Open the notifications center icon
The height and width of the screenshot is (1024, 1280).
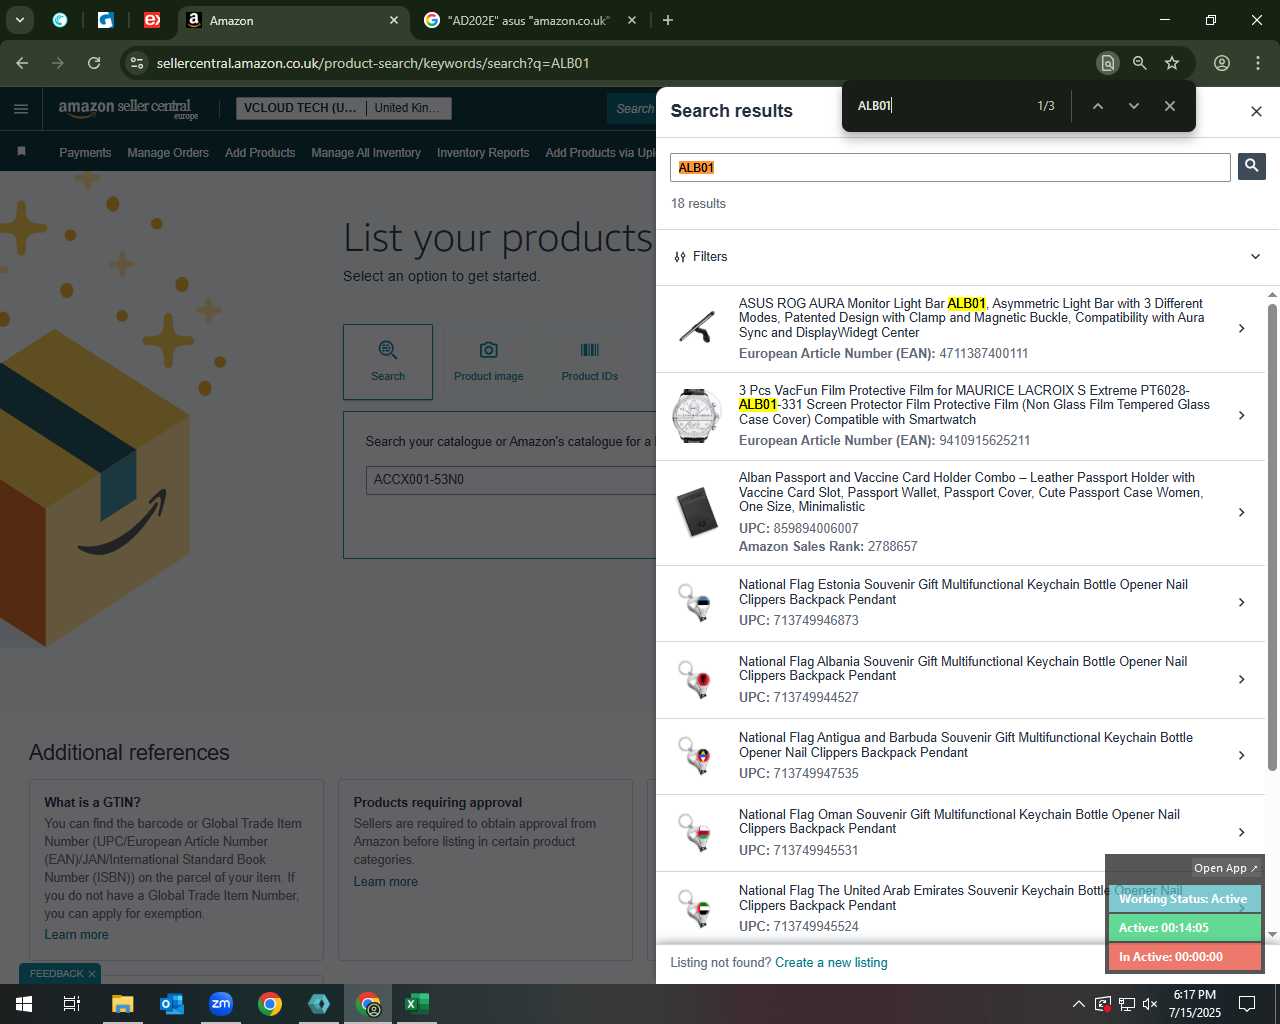1247,1004
